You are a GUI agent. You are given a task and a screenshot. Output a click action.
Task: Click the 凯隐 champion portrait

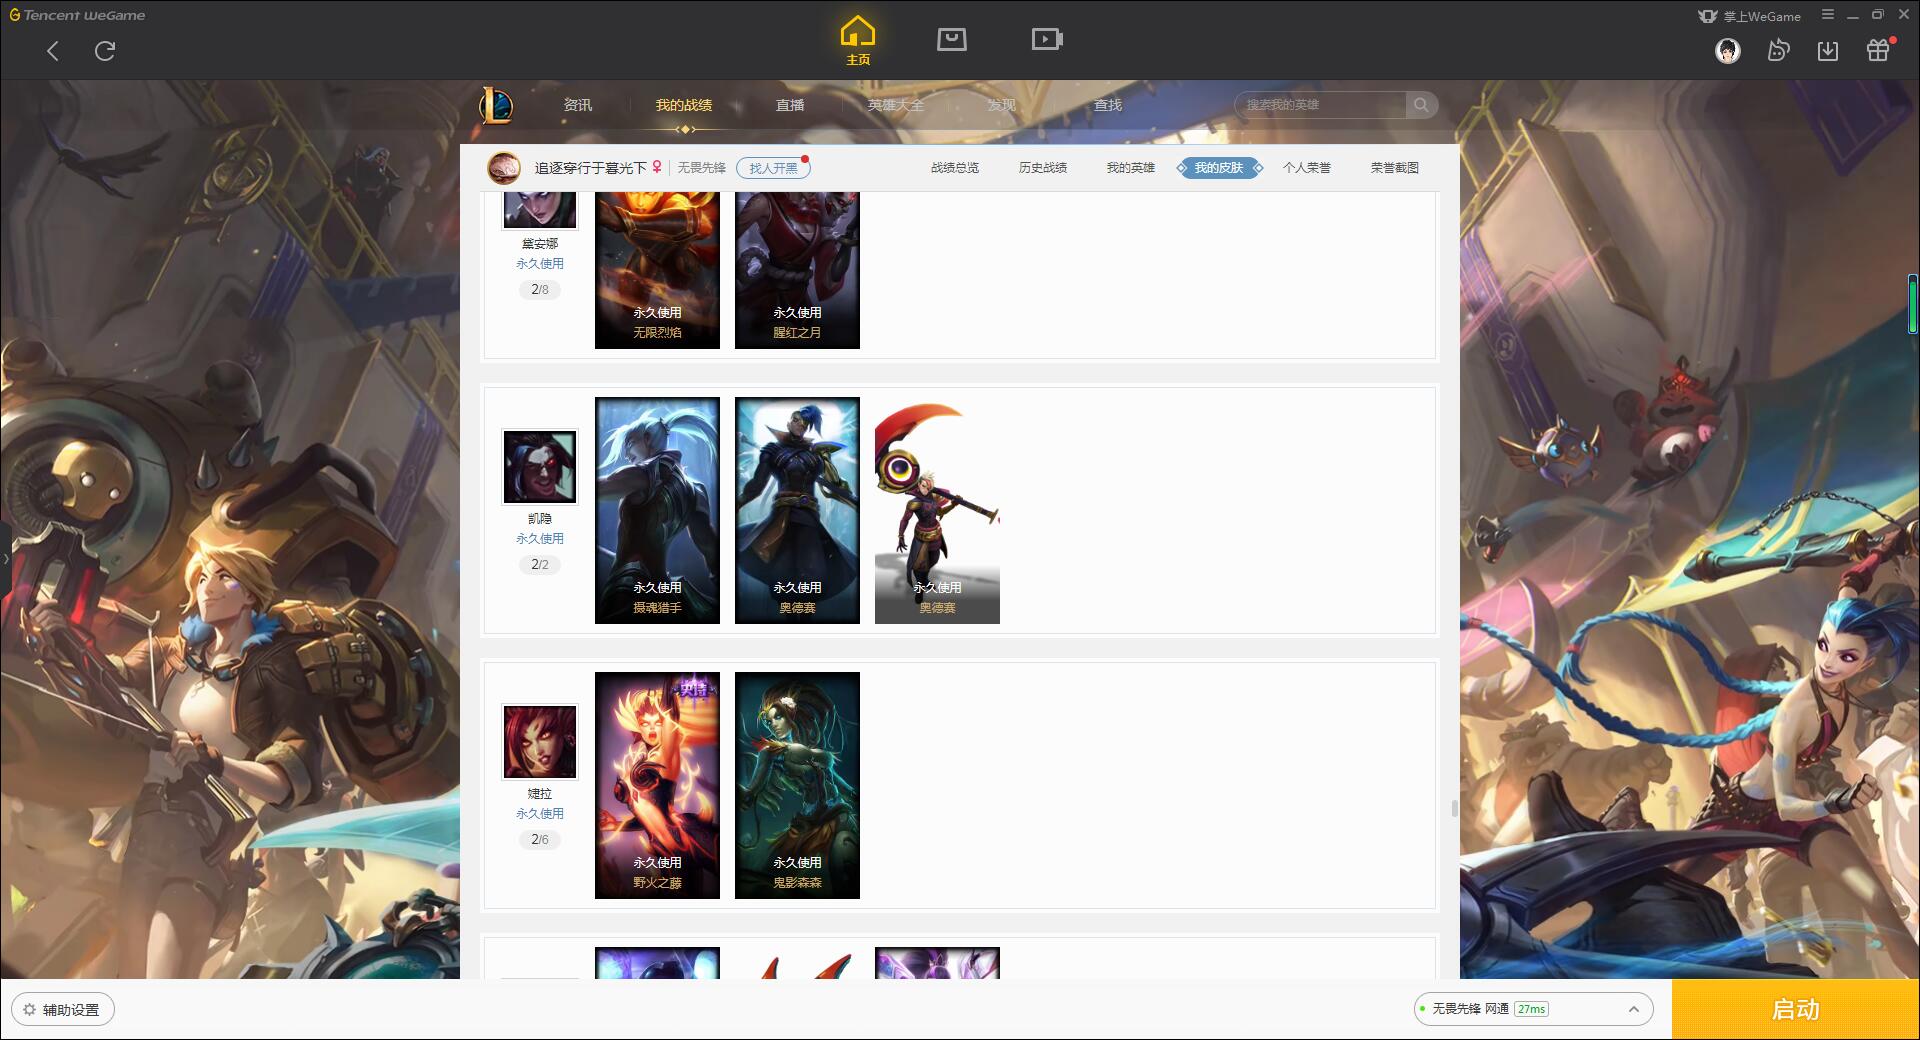pos(540,467)
